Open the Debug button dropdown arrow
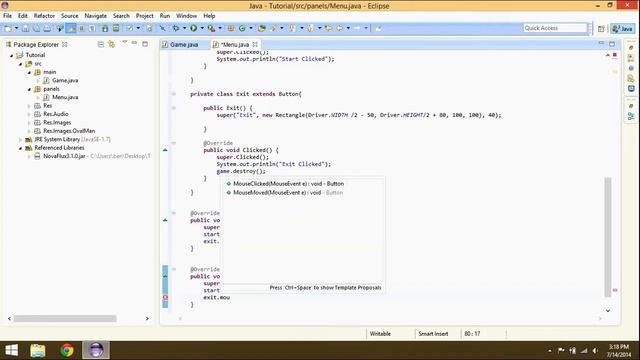This screenshot has height=360, width=640. pyautogui.click(x=184, y=28)
